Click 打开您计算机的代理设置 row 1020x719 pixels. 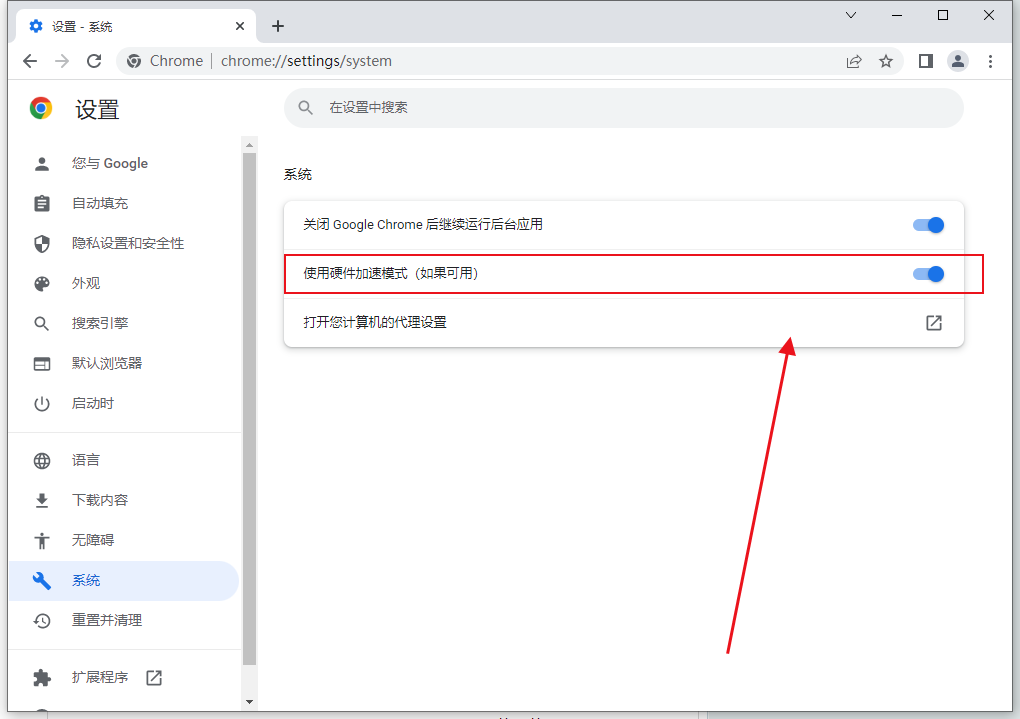pos(624,323)
